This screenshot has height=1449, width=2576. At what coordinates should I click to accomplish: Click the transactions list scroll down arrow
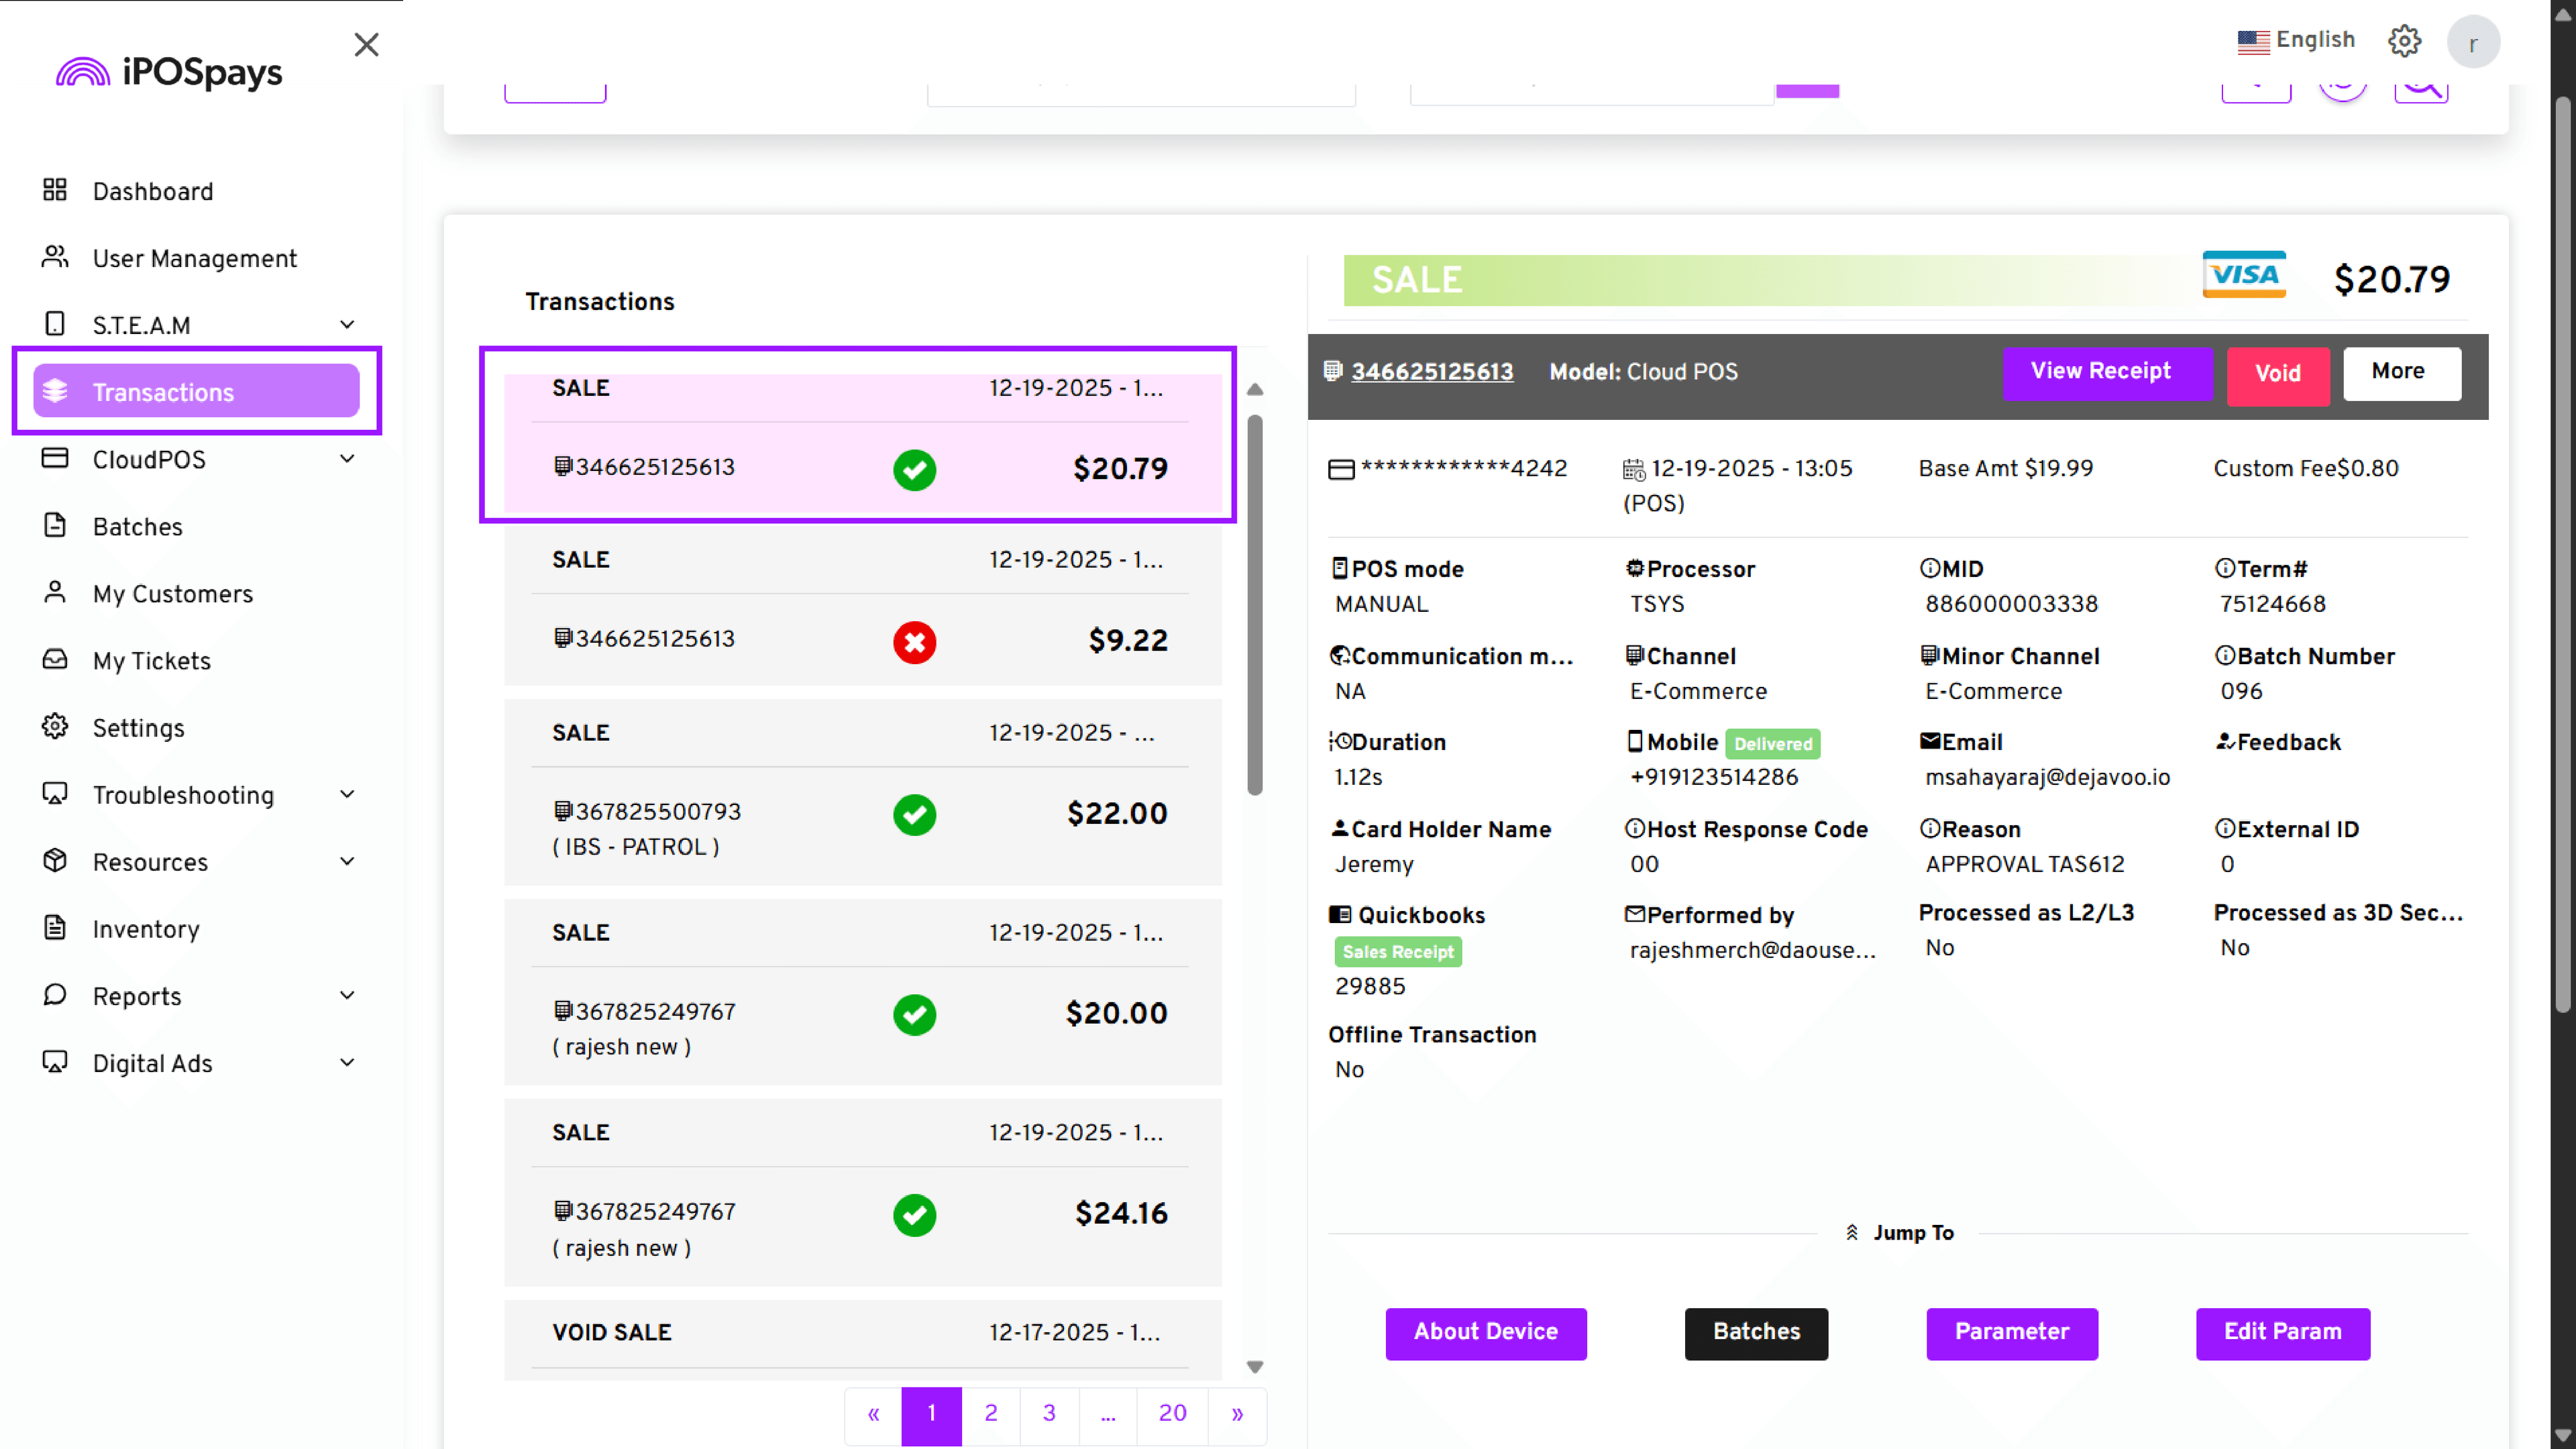pyautogui.click(x=1254, y=1366)
